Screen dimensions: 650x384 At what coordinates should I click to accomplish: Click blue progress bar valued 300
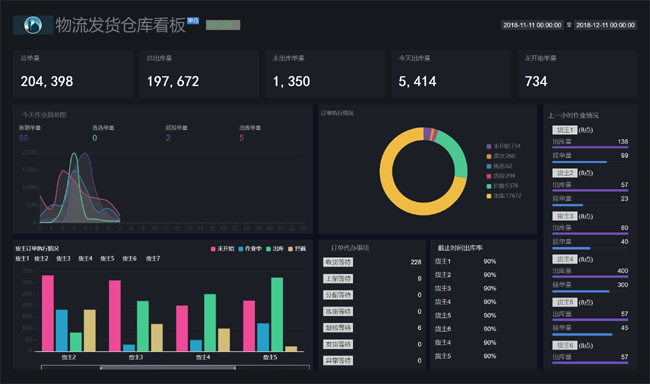581,291
